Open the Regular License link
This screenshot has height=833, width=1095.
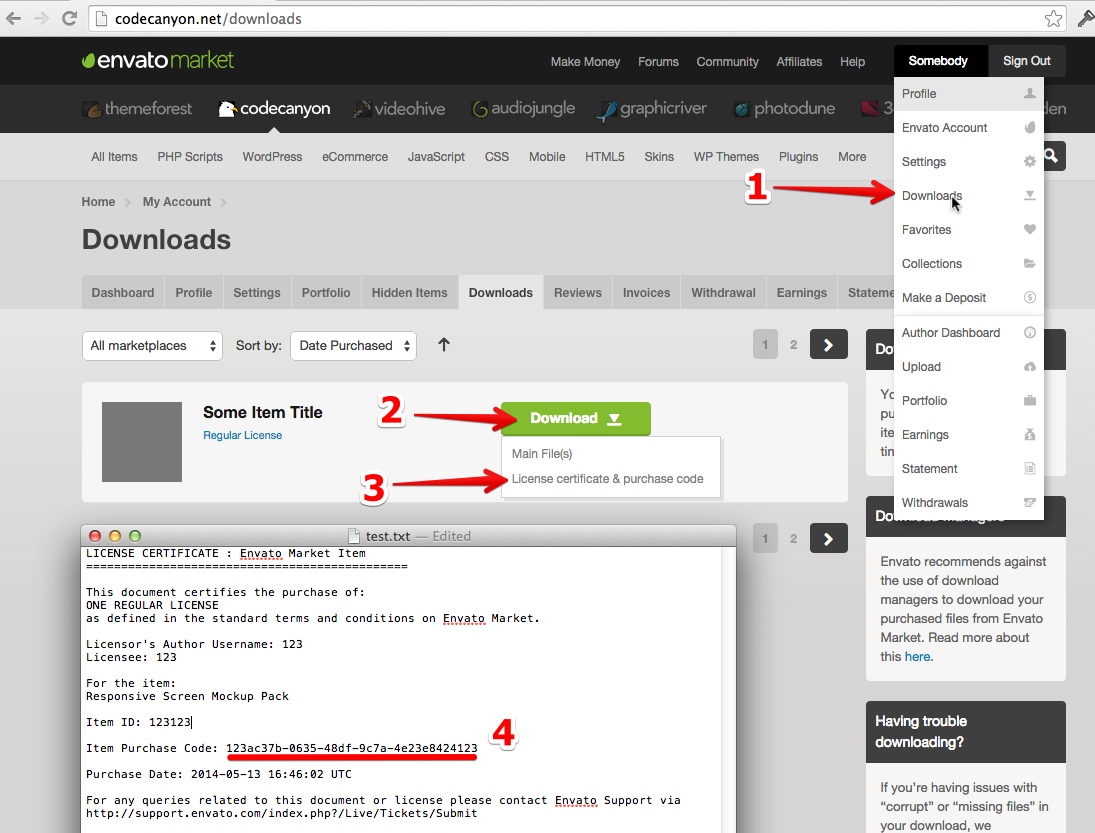tap(242, 435)
